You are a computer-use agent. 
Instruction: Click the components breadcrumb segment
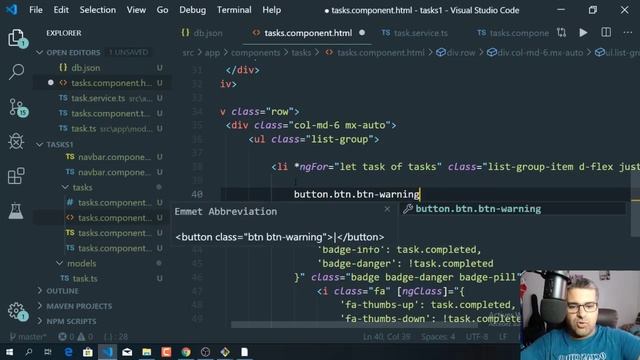tap(256, 53)
